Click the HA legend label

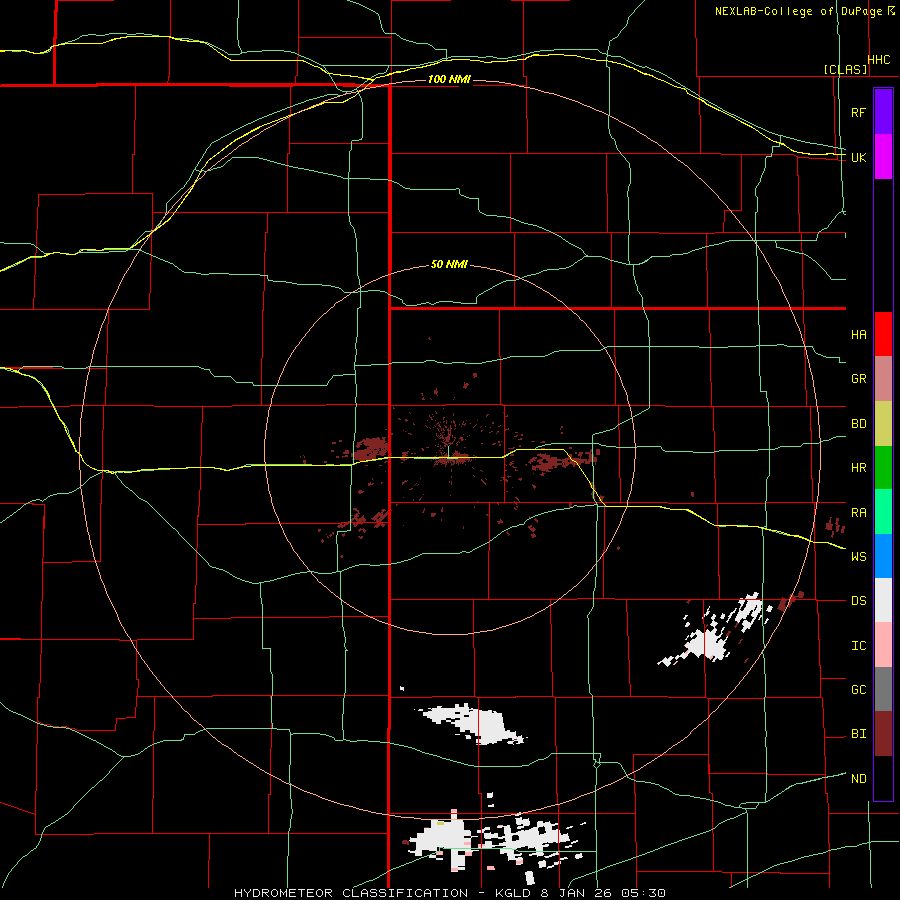(858, 335)
